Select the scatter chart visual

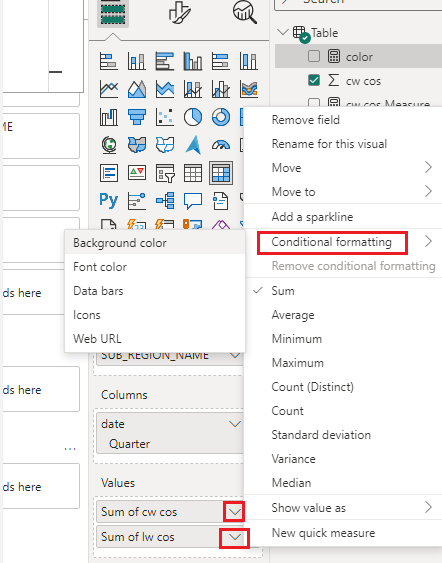[165, 117]
